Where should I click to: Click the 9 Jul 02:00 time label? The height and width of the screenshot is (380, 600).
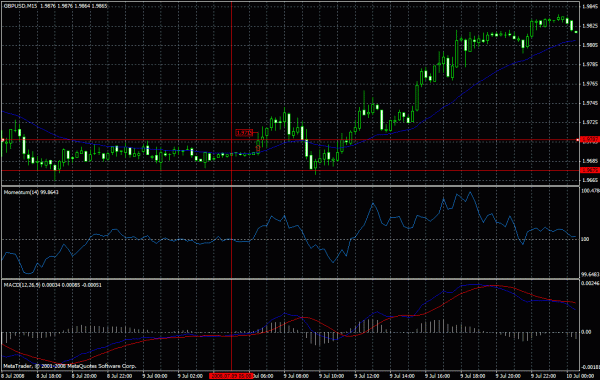[x=190, y=376]
